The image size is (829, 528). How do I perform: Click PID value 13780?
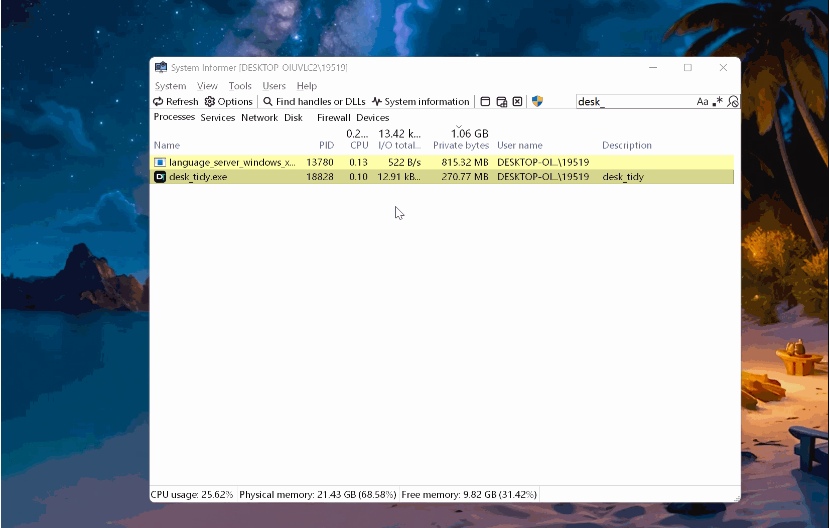coord(320,162)
